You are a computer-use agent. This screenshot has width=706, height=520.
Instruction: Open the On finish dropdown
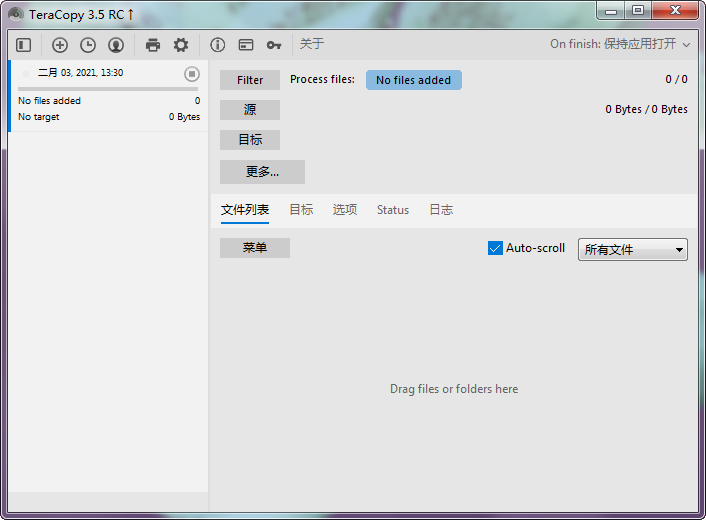click(620, 44)
